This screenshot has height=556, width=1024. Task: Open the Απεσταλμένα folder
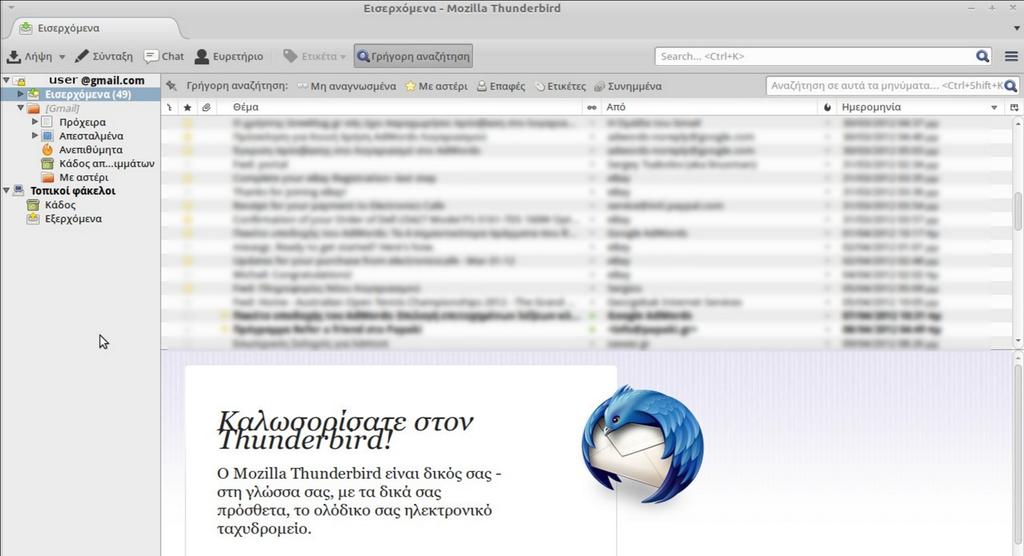point(91,136)
